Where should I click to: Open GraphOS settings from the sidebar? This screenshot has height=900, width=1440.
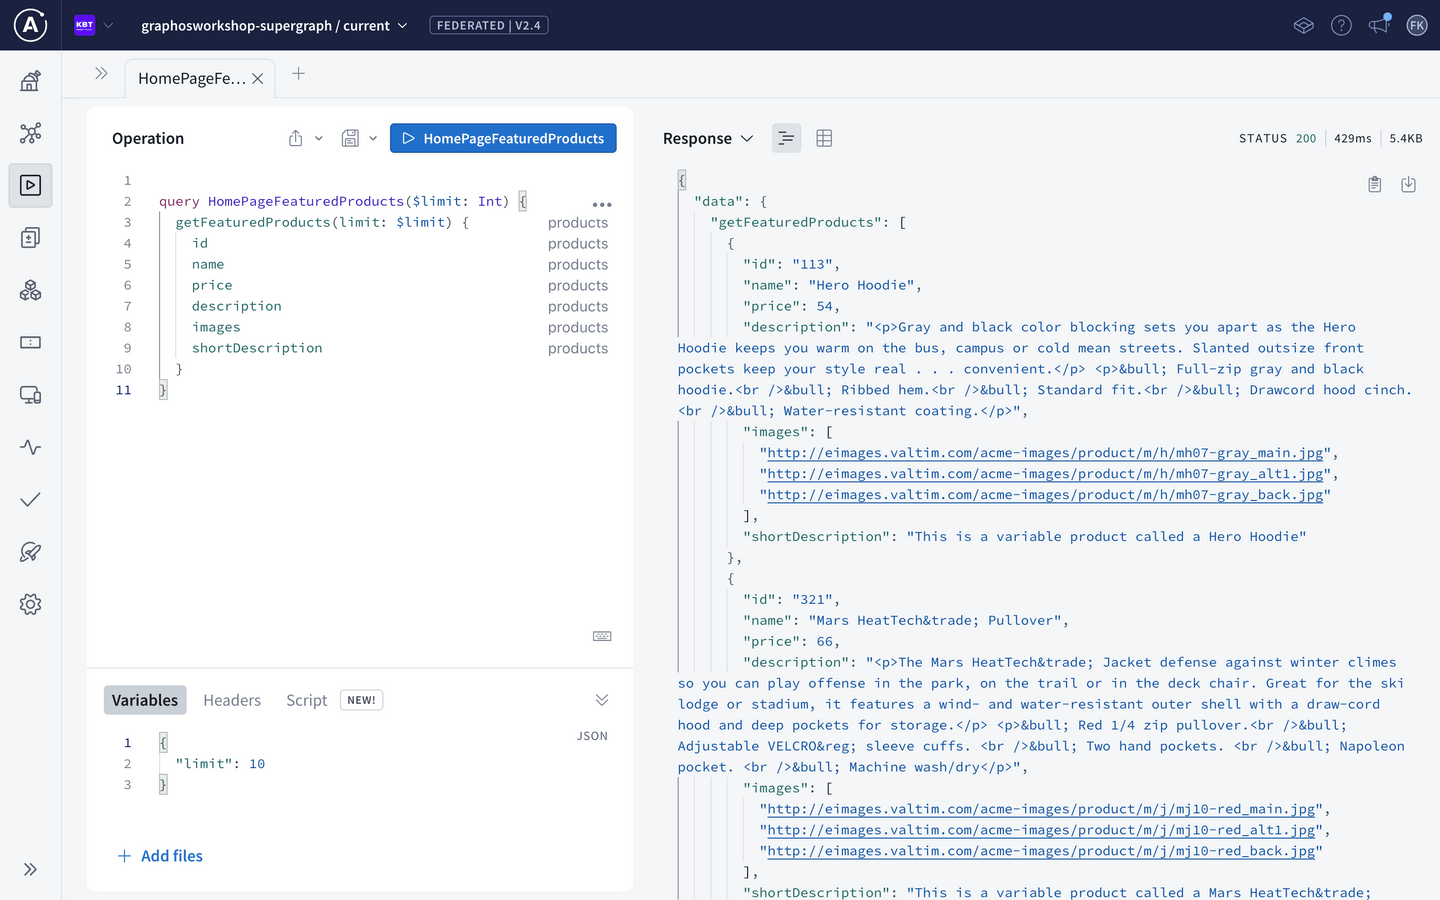pos(30,603)
